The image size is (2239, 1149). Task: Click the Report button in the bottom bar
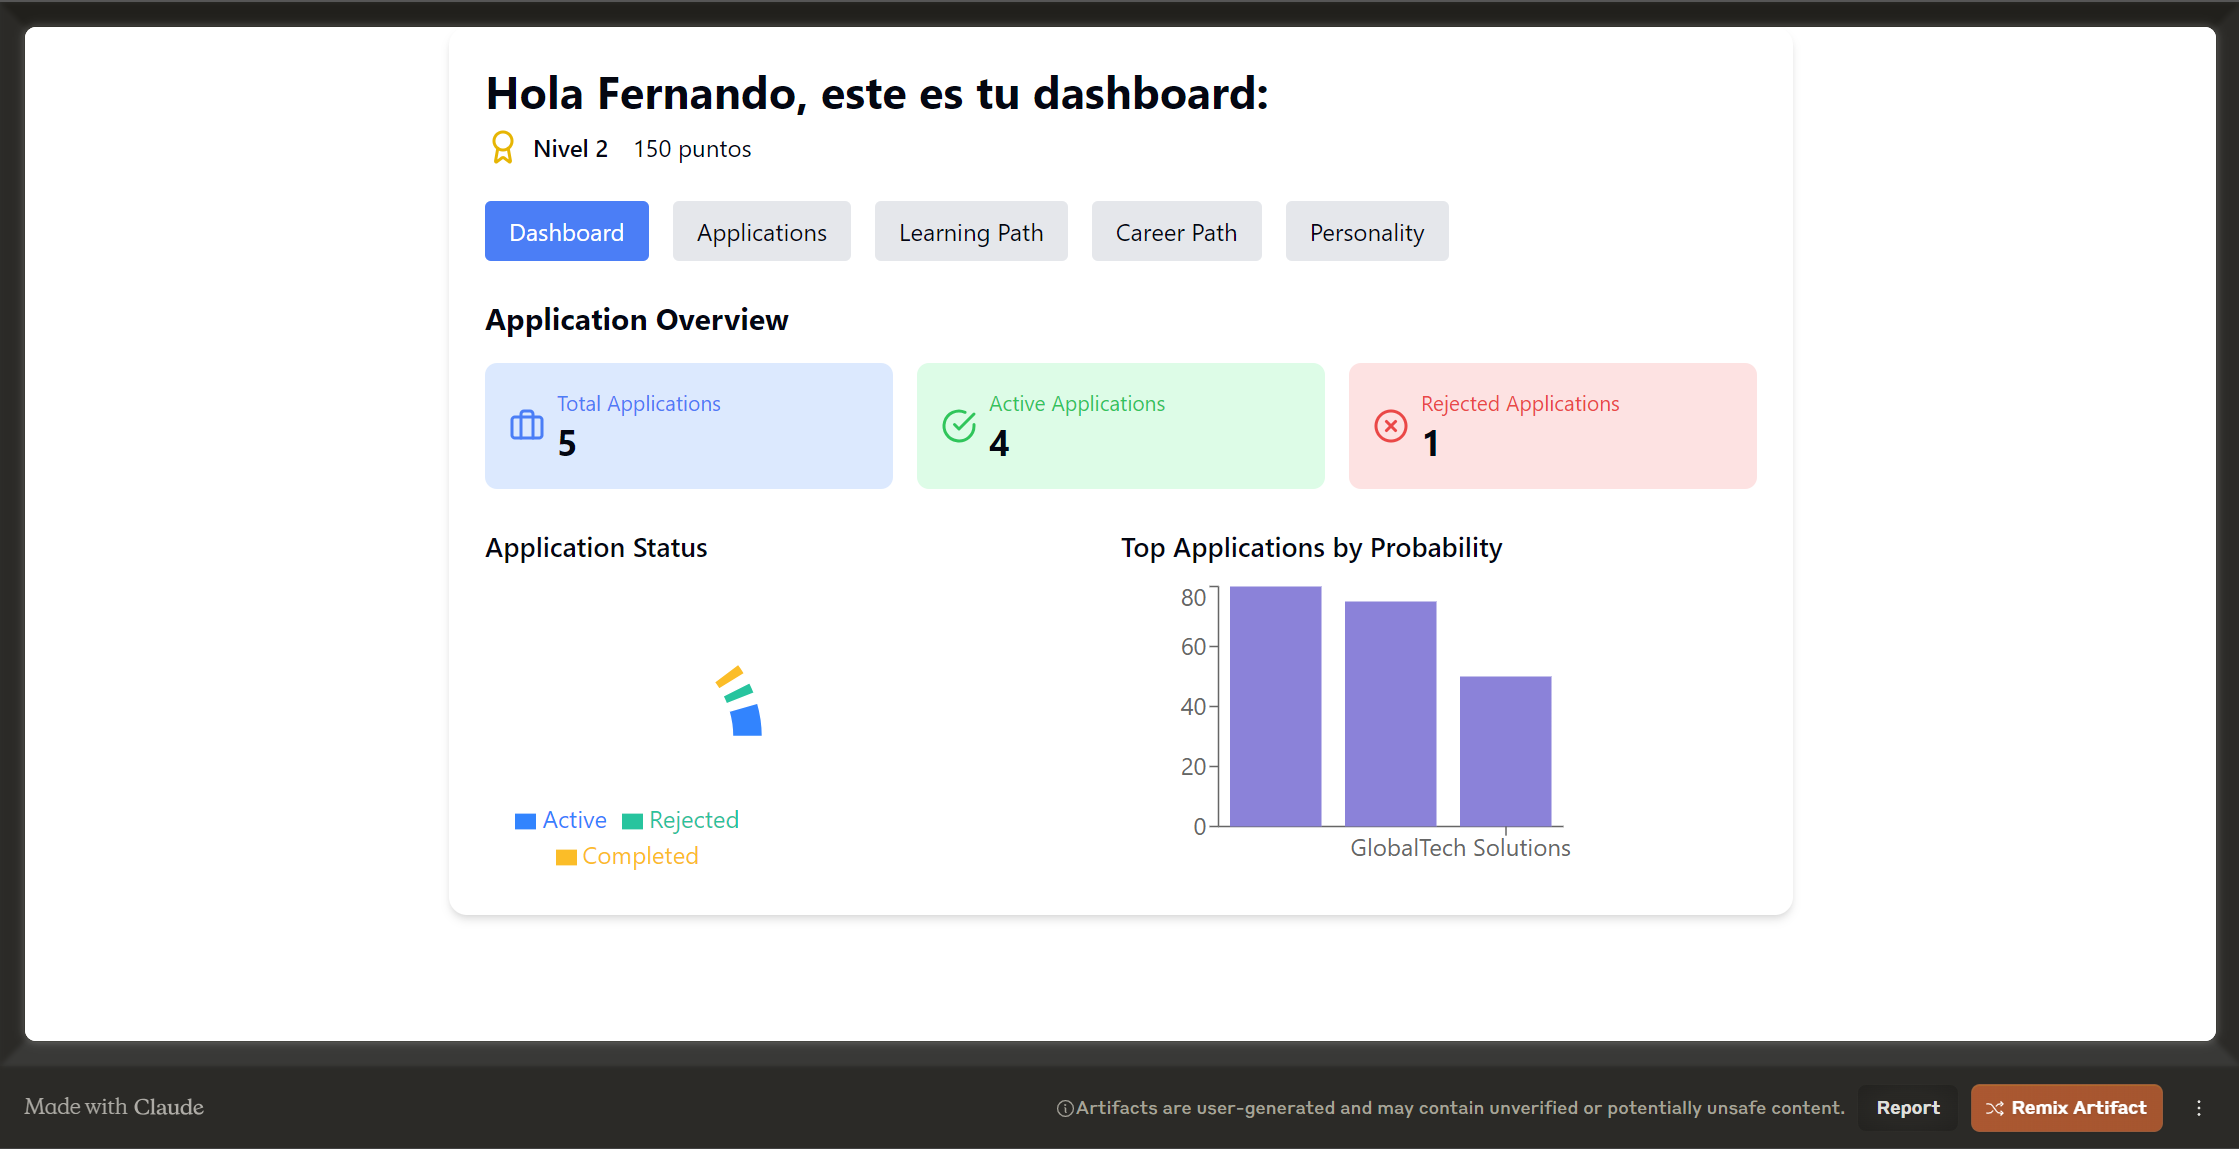point(1906,1106)
